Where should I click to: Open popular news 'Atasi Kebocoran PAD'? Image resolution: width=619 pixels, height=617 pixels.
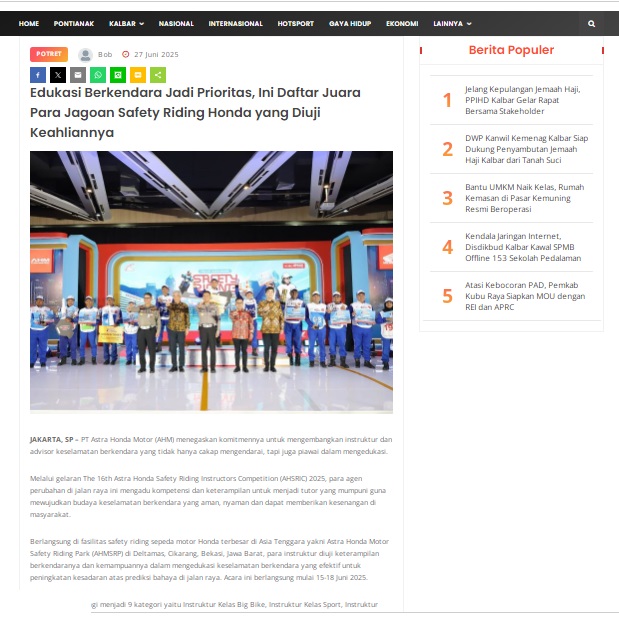(525, 296)
